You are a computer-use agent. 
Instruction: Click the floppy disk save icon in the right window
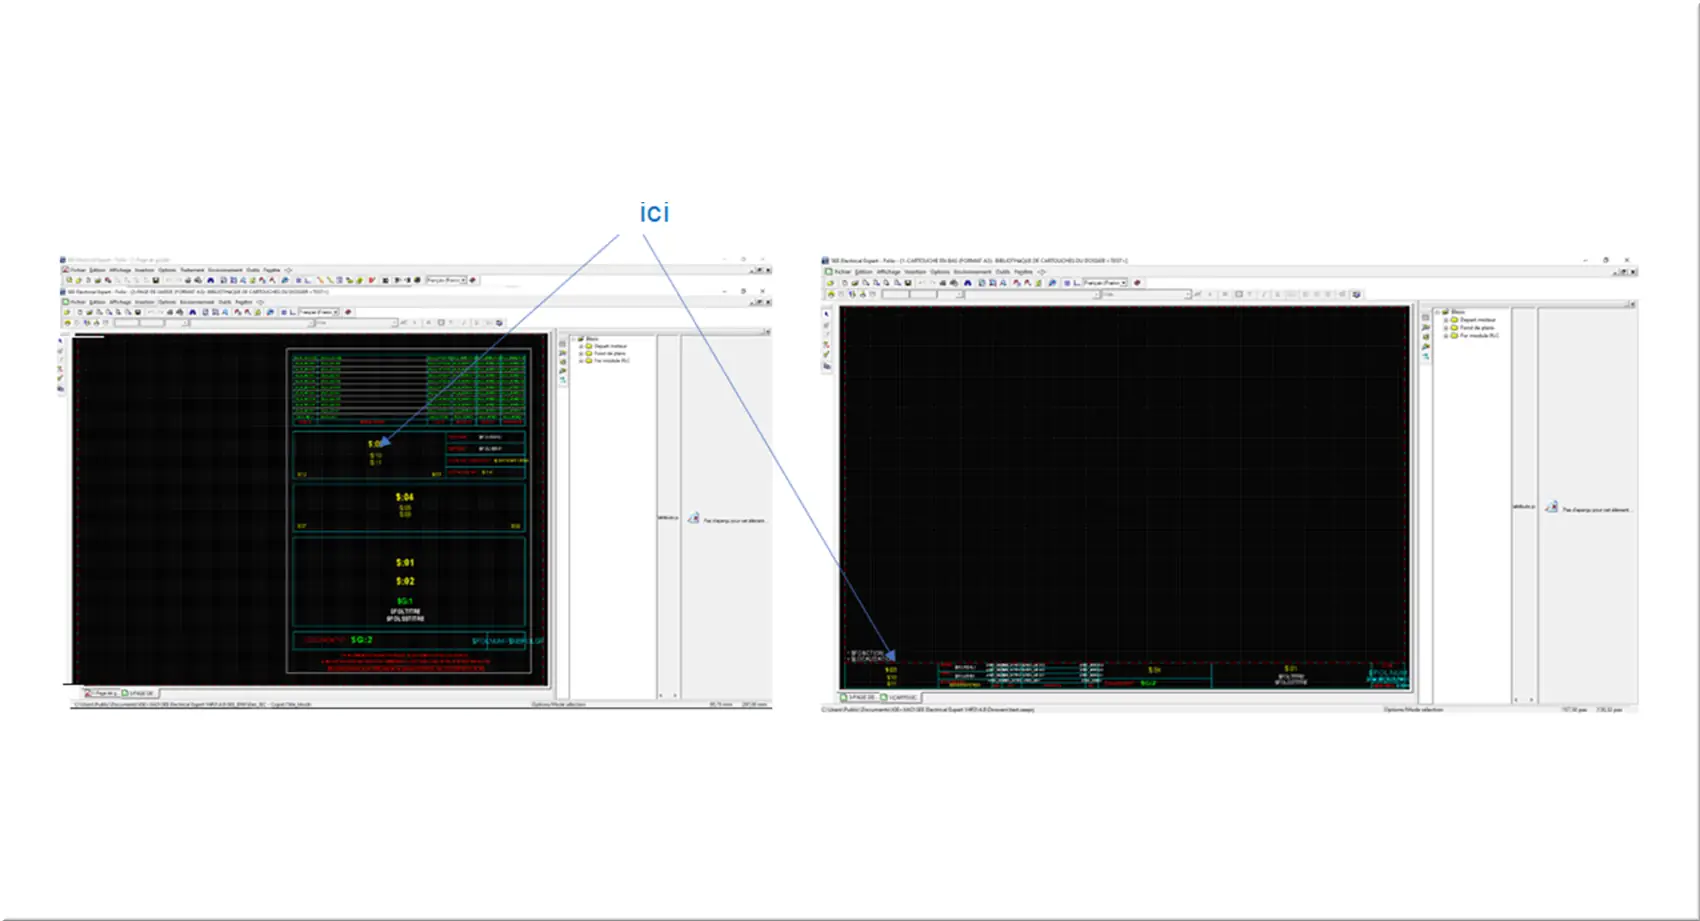[x=908, y=283]
